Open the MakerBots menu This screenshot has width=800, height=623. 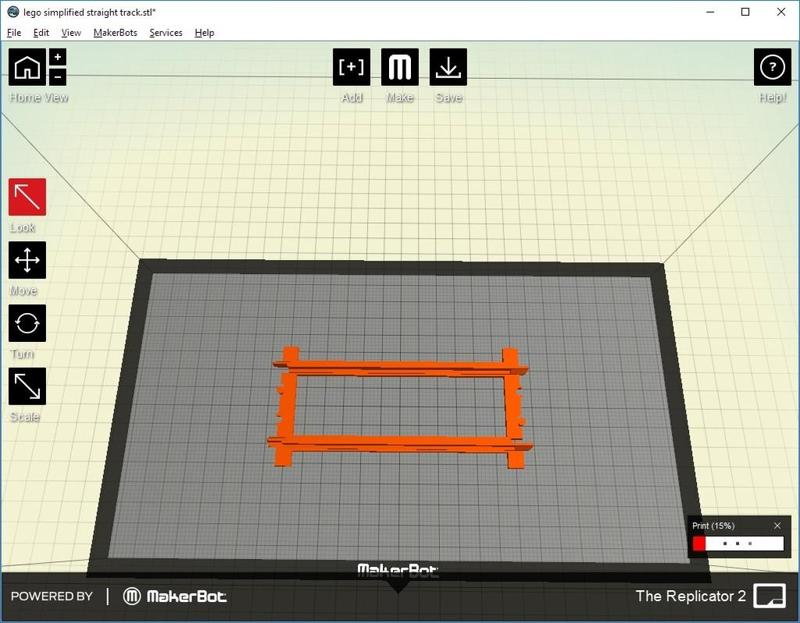tap(115, 33)
